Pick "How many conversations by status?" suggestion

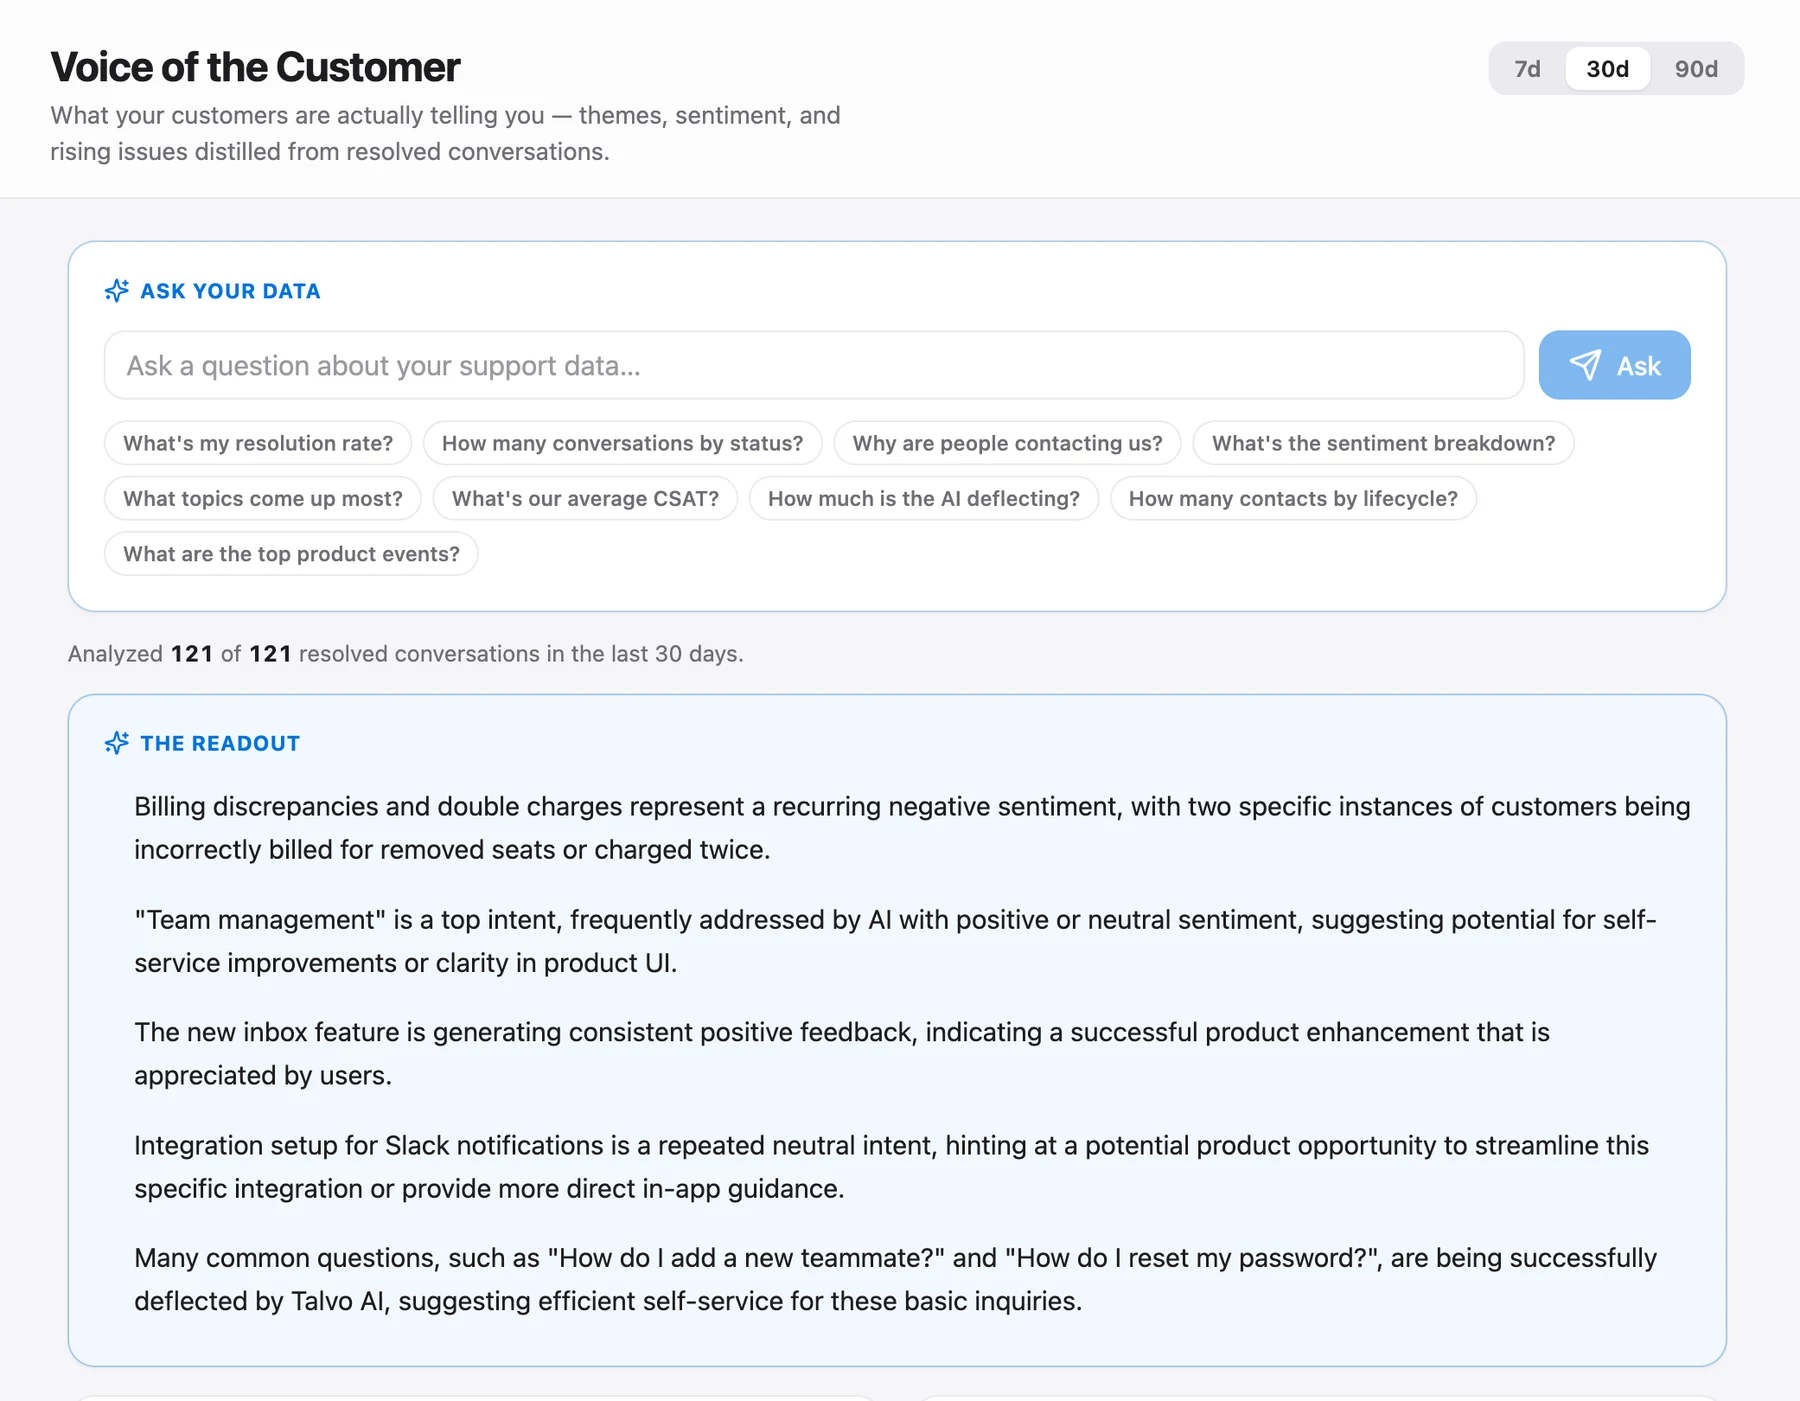(x=622, y=443)
